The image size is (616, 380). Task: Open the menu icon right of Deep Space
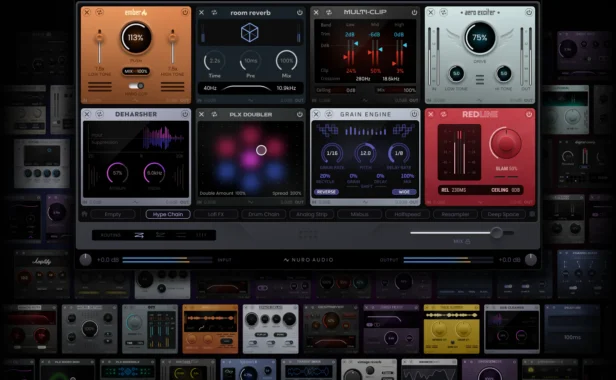[x=532, y=214]
